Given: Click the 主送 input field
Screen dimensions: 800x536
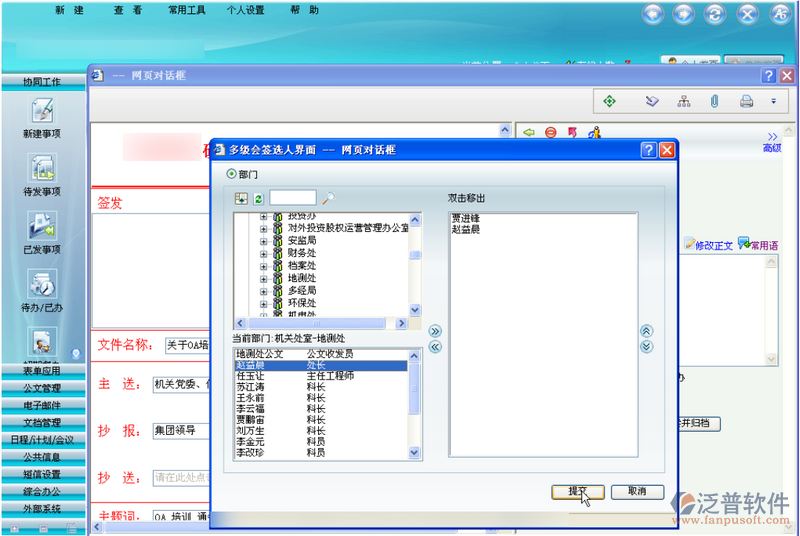Looking at the screenshot, I should [x=182, y=385].
